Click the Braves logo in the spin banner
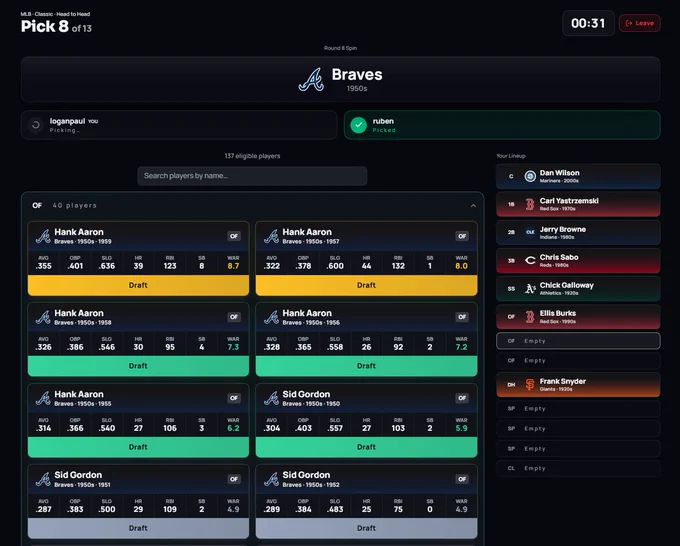Viewport: 680px width, 546px height. 311,79
